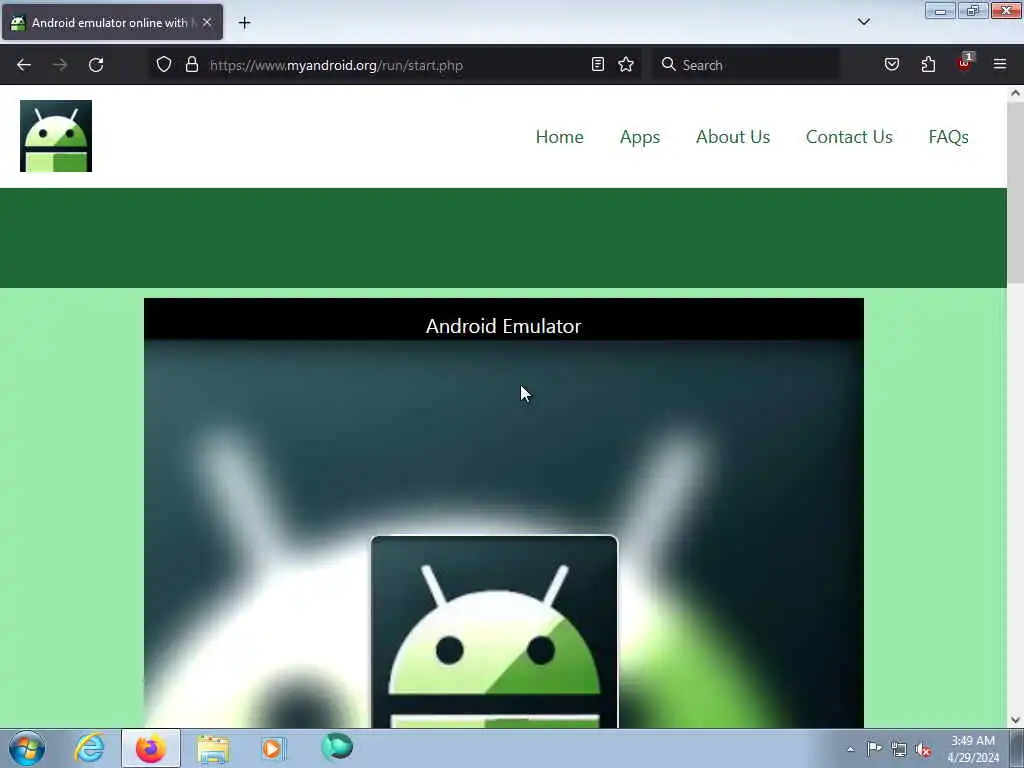Bookmark this page with star icon
Viewport: 1024px width, 768px height.
pos(626,64)
